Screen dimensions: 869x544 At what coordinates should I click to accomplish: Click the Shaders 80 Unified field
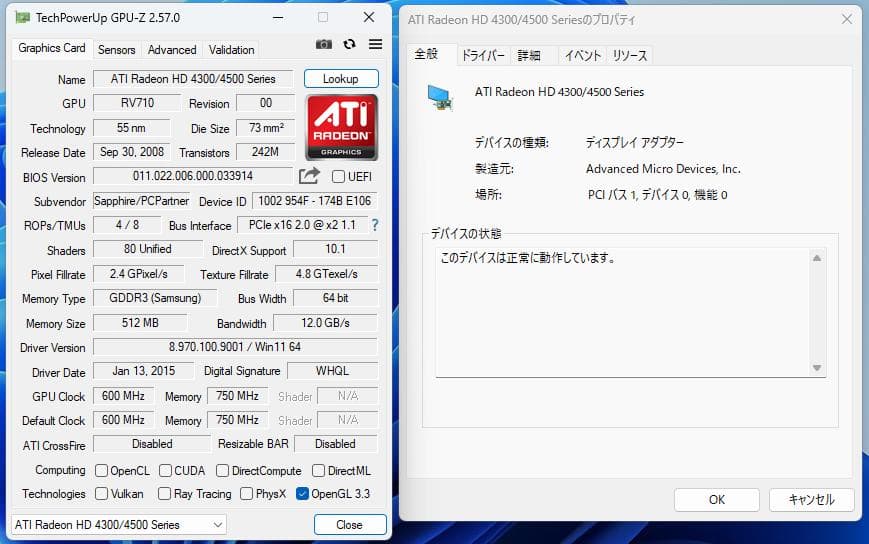(x=147, y=249)
